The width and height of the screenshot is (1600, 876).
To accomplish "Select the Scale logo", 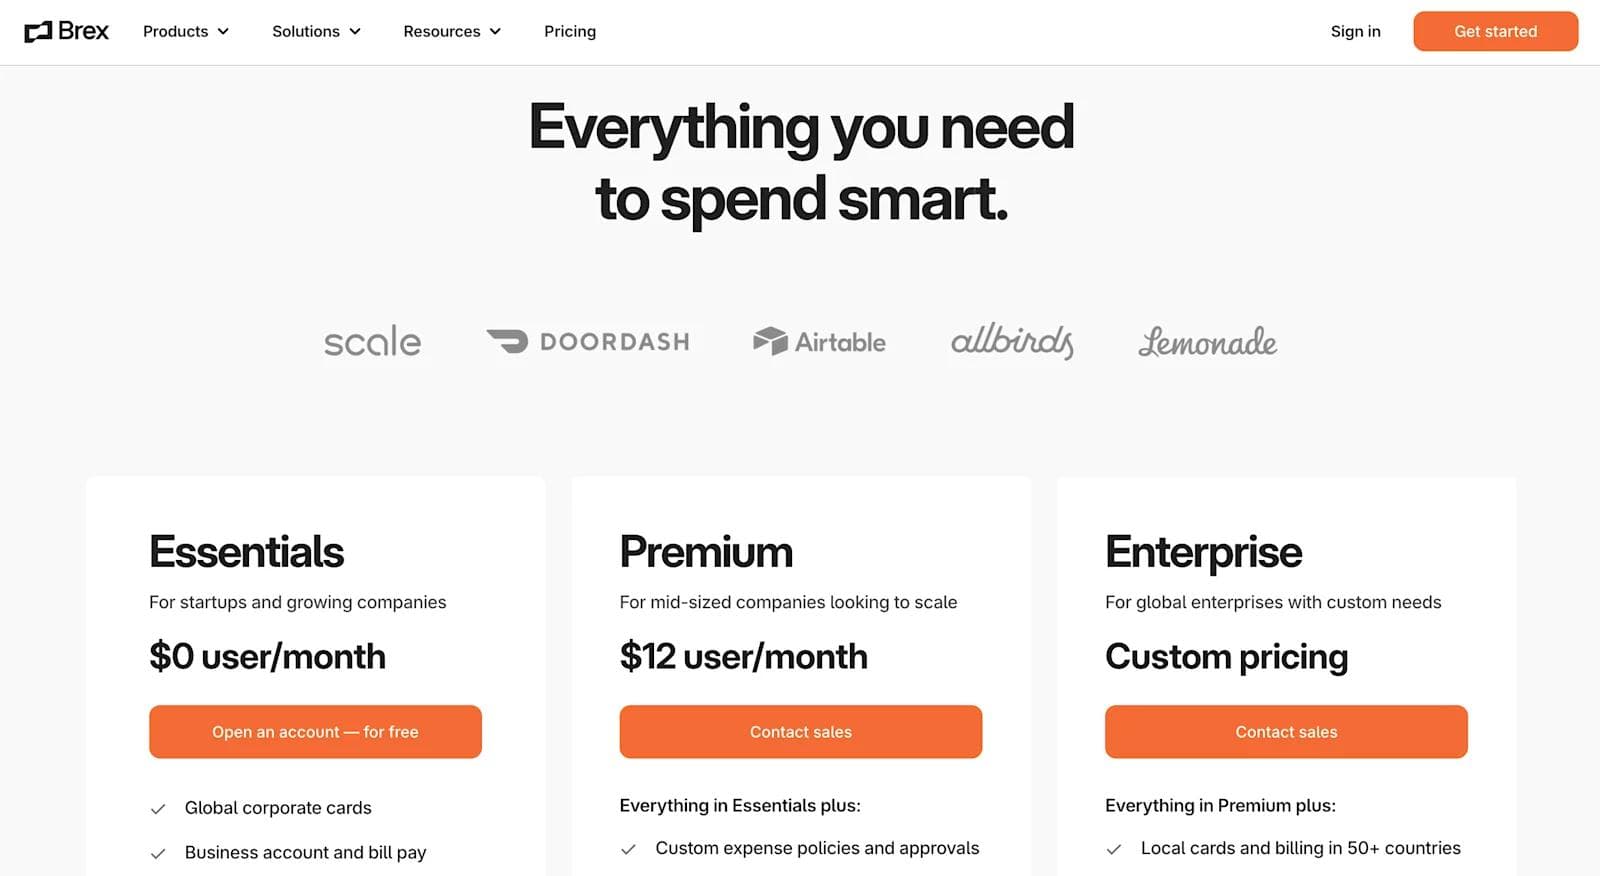I will [372, 341].
